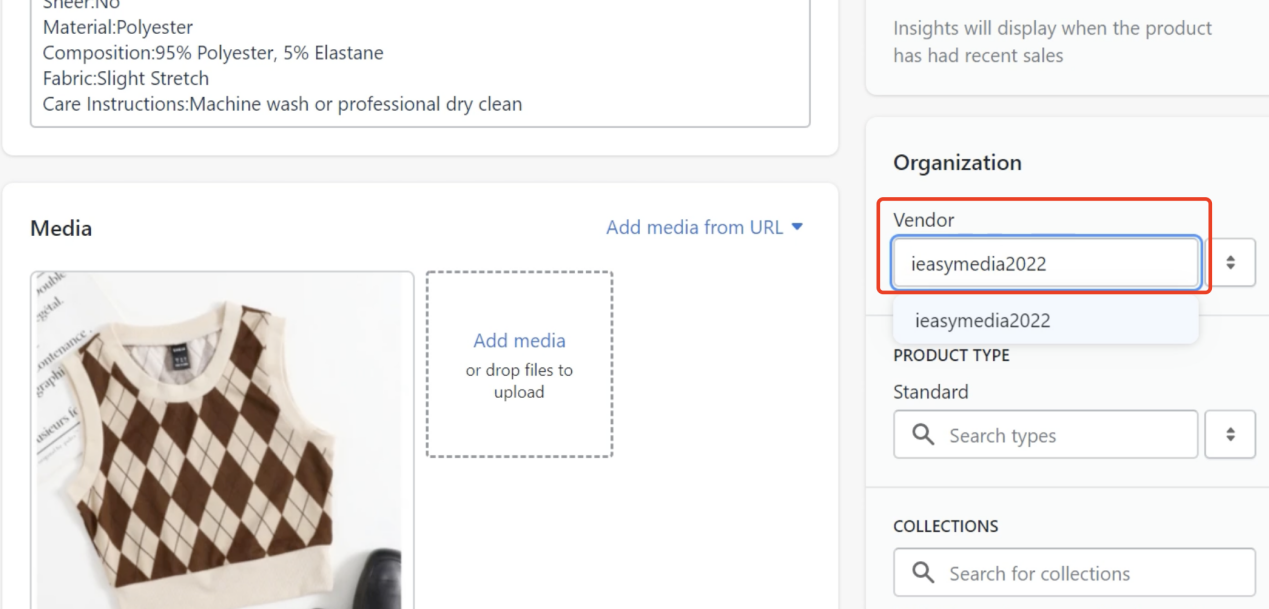
Task: Click the magnifier icon in Search types
Action: [924, 435]
